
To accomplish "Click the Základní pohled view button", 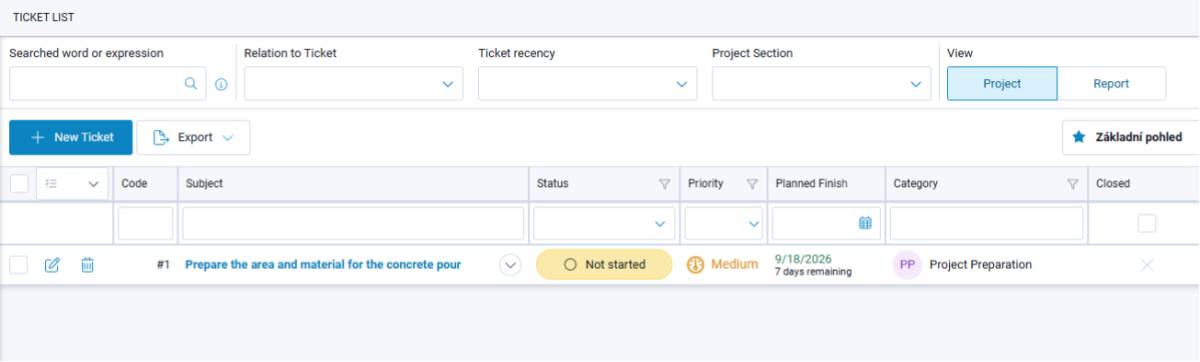I will (1131, 137).
